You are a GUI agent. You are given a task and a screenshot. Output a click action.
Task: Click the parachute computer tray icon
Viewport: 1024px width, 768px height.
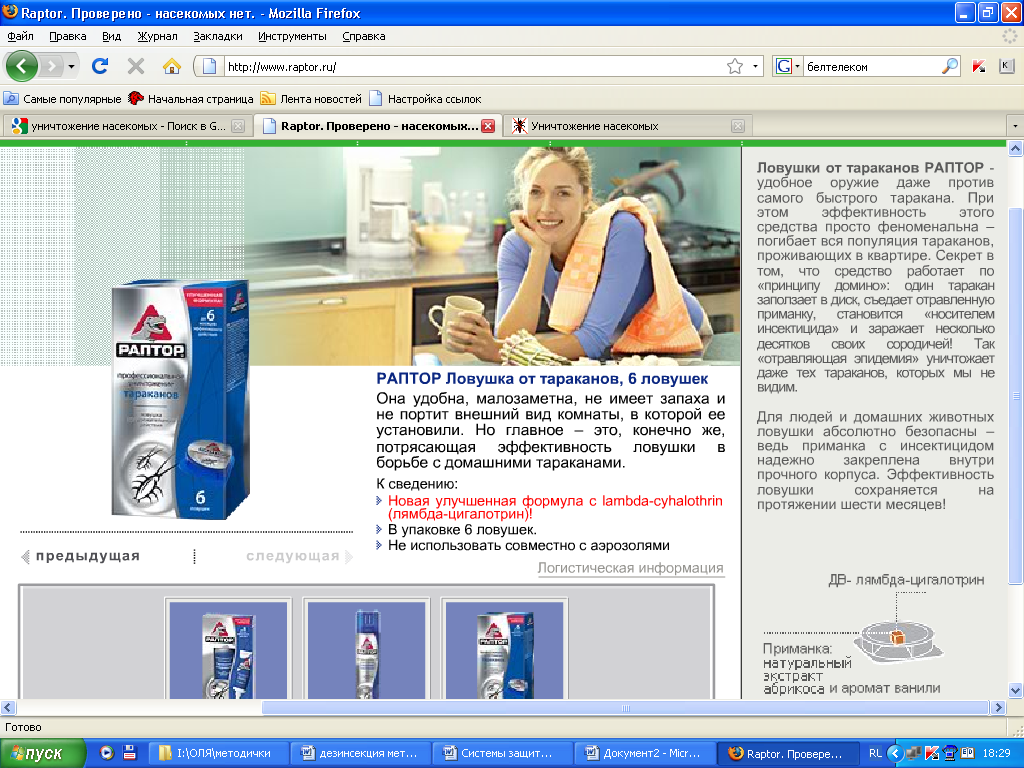[x=950, y=753]
